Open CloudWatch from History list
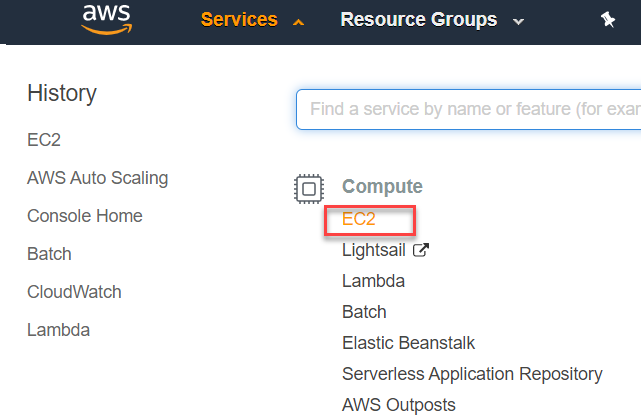Viewport: 641px width, 420px height. point(74,292)
